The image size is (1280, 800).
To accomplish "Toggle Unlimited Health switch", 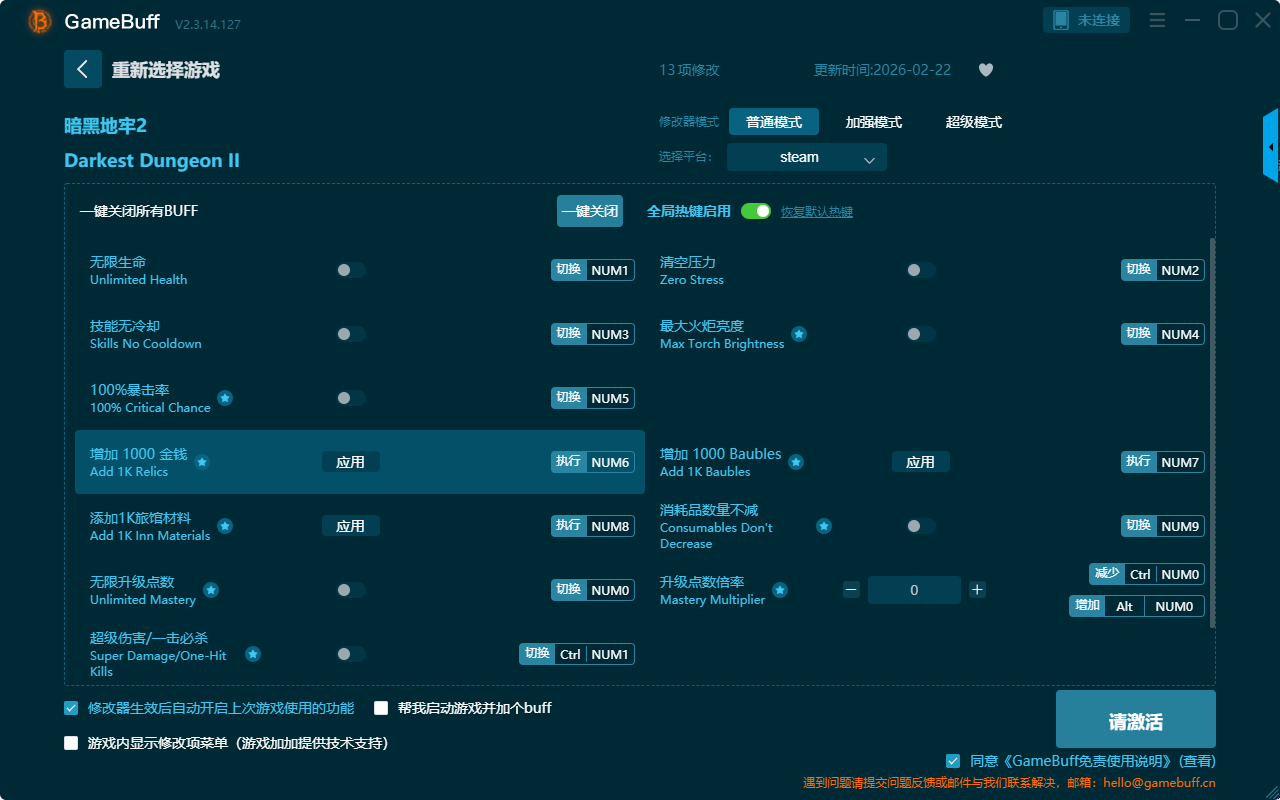I will 351,270.
